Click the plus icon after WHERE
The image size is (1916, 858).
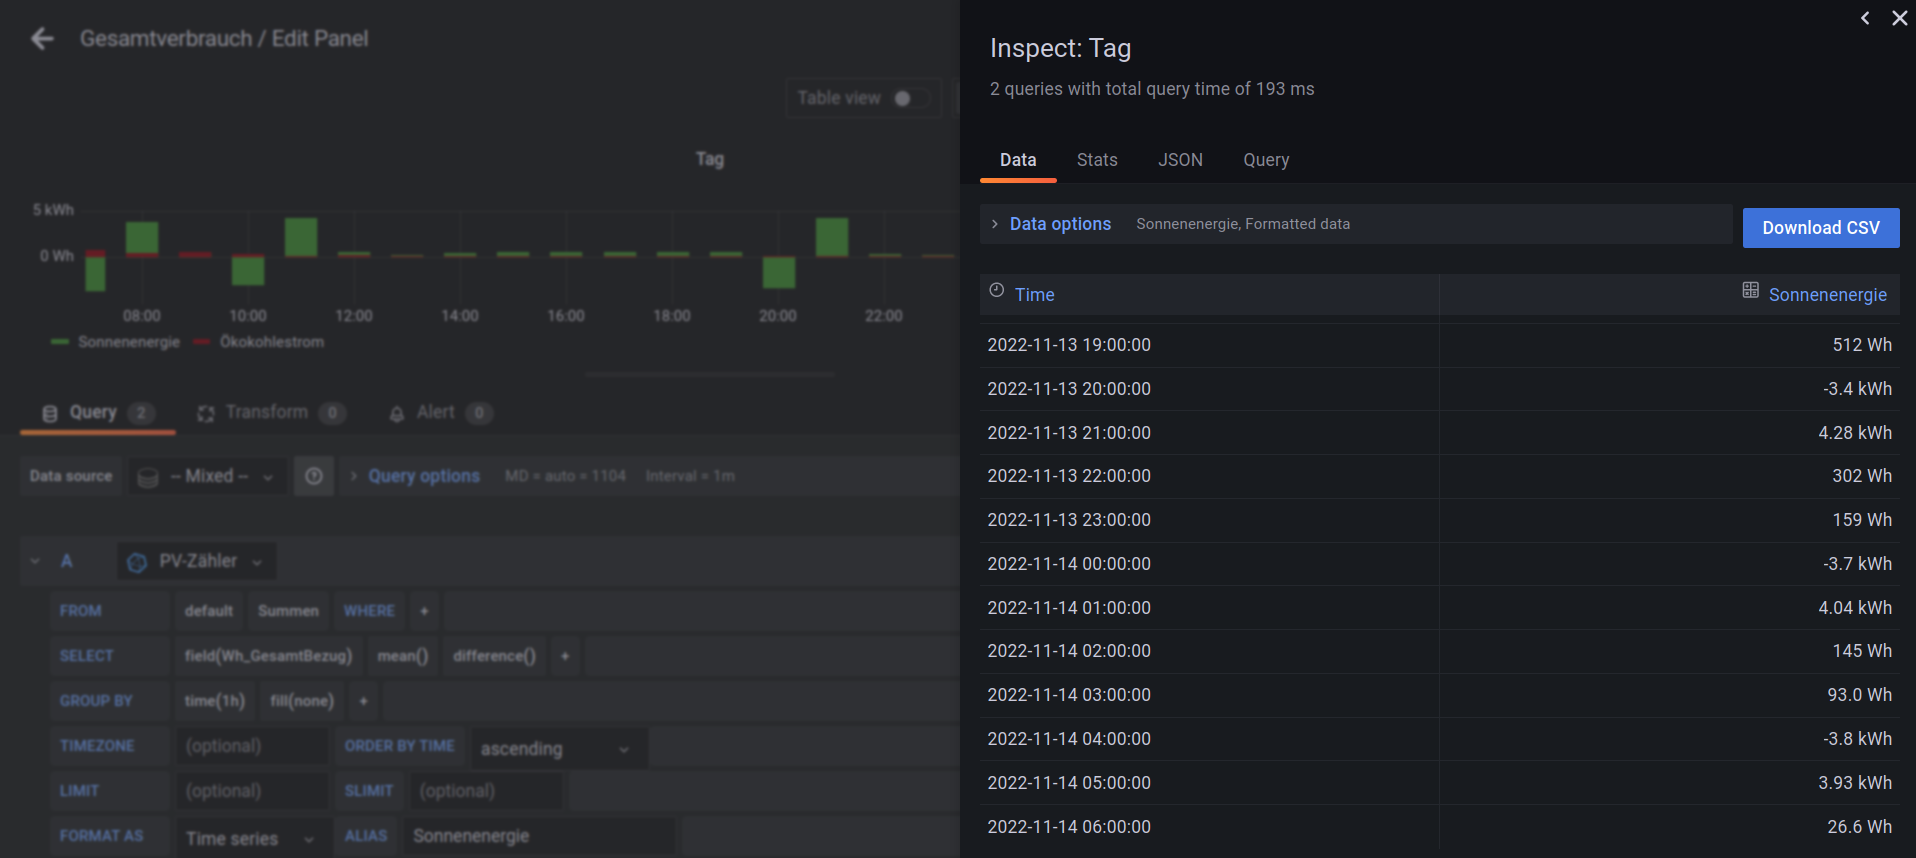coord(424,611)
